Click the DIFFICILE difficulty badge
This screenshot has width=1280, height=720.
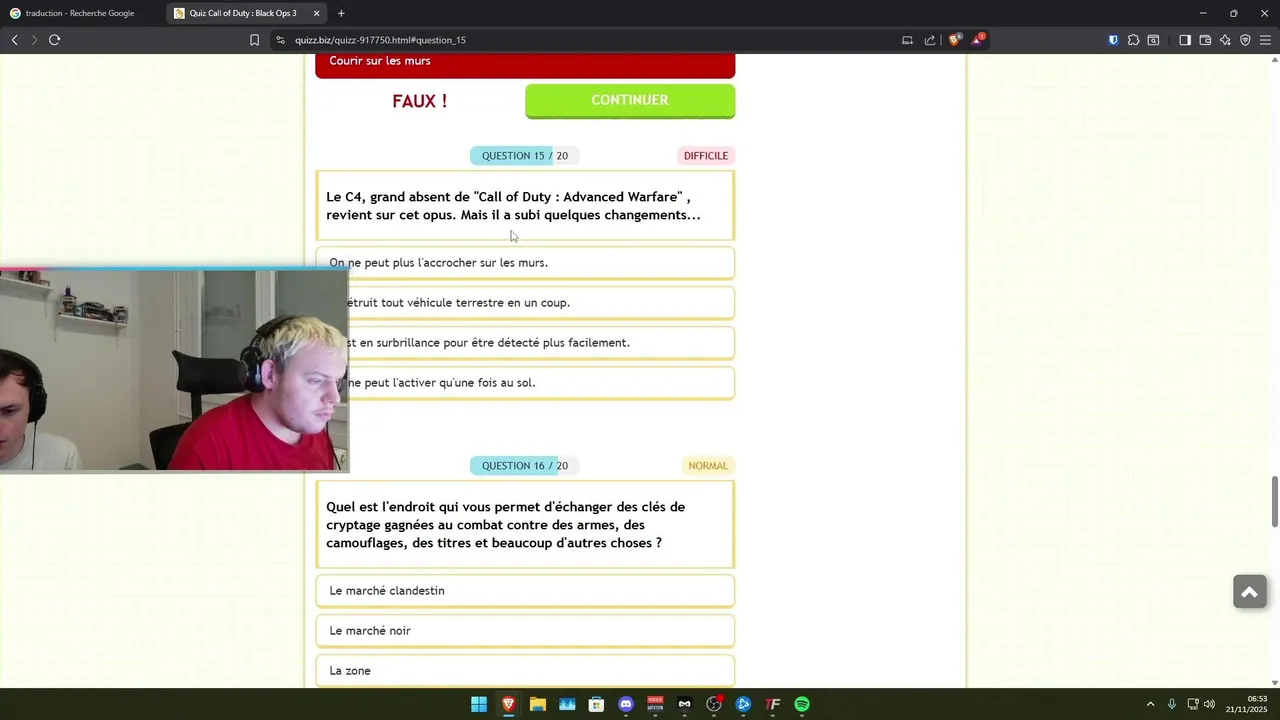point(706,156)
